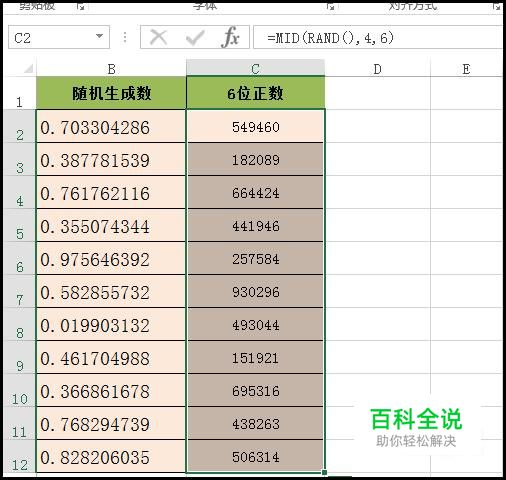This screenshot has width=506, height=480.
Task: Open the font group dialog launcher
Action: pos(330,6)
